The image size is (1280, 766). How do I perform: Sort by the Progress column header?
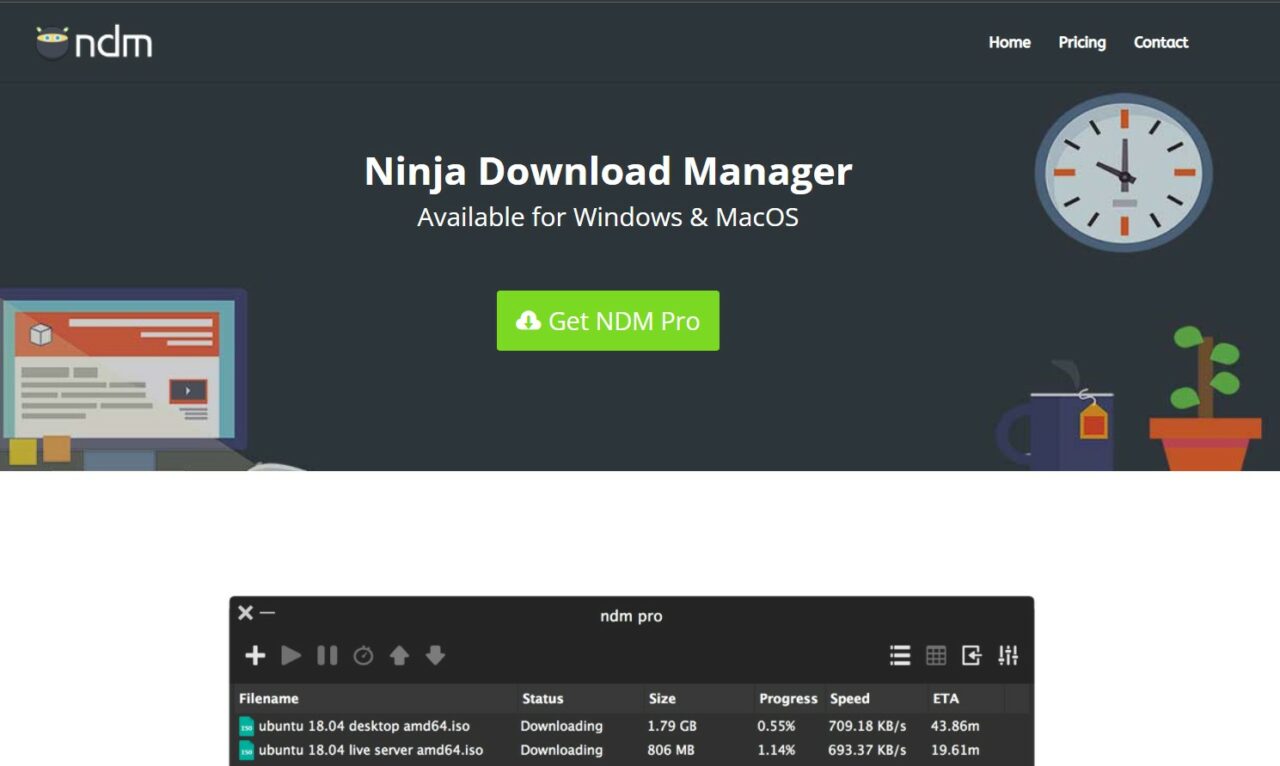coord(788,698)
